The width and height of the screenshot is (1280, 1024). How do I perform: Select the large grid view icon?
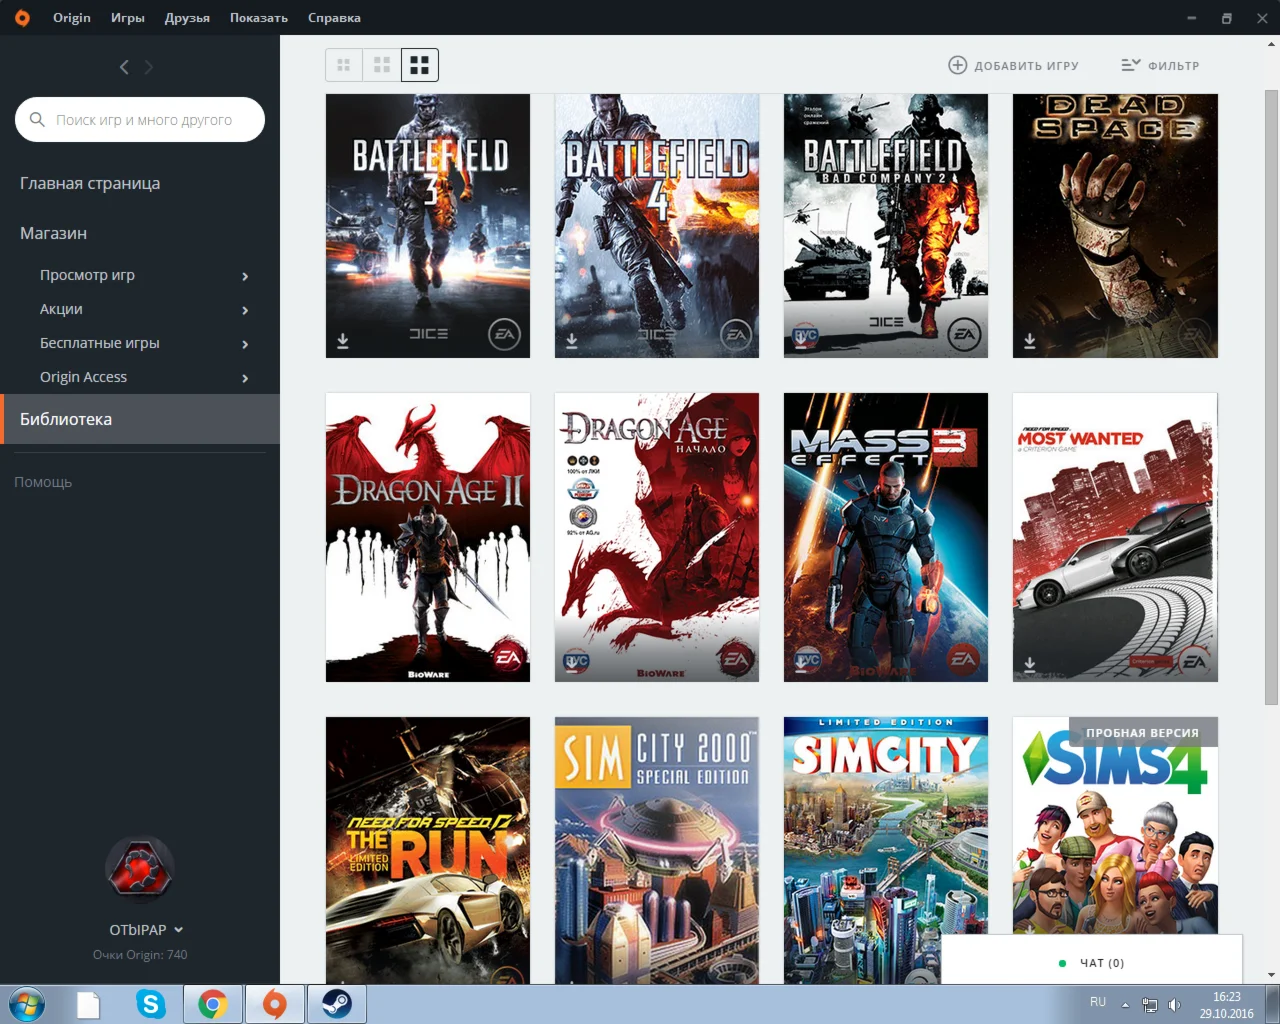tap(419, 64)
